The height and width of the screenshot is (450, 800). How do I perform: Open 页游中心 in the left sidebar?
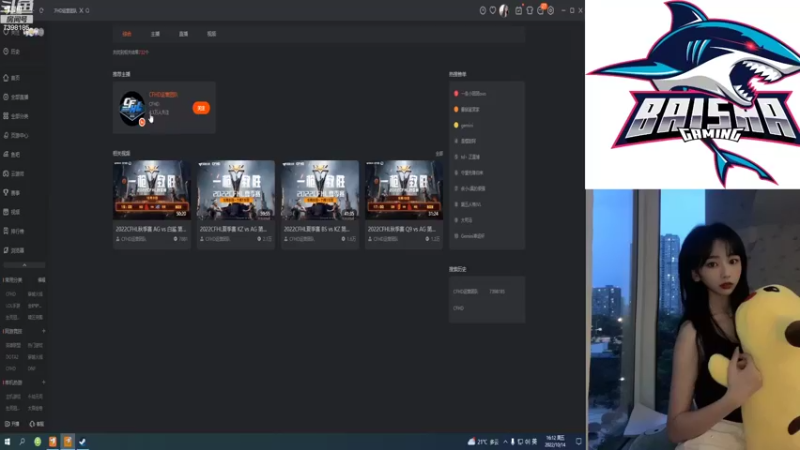[16, 135]
